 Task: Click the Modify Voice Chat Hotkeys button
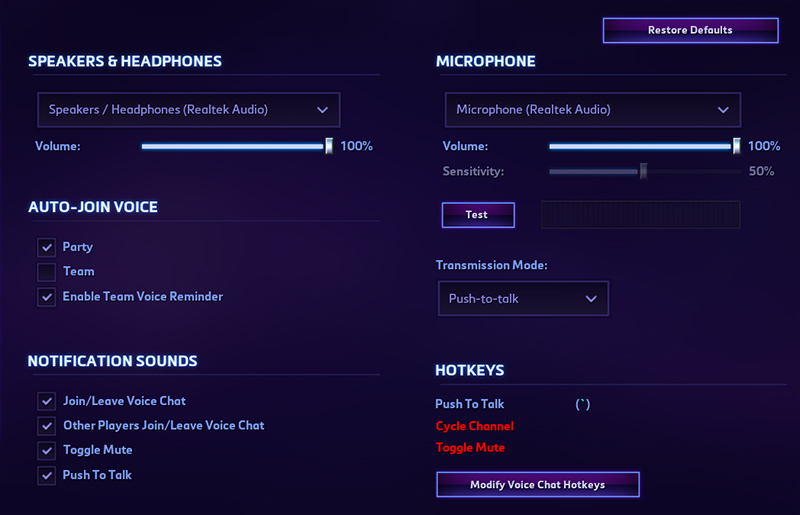point(537,485)
